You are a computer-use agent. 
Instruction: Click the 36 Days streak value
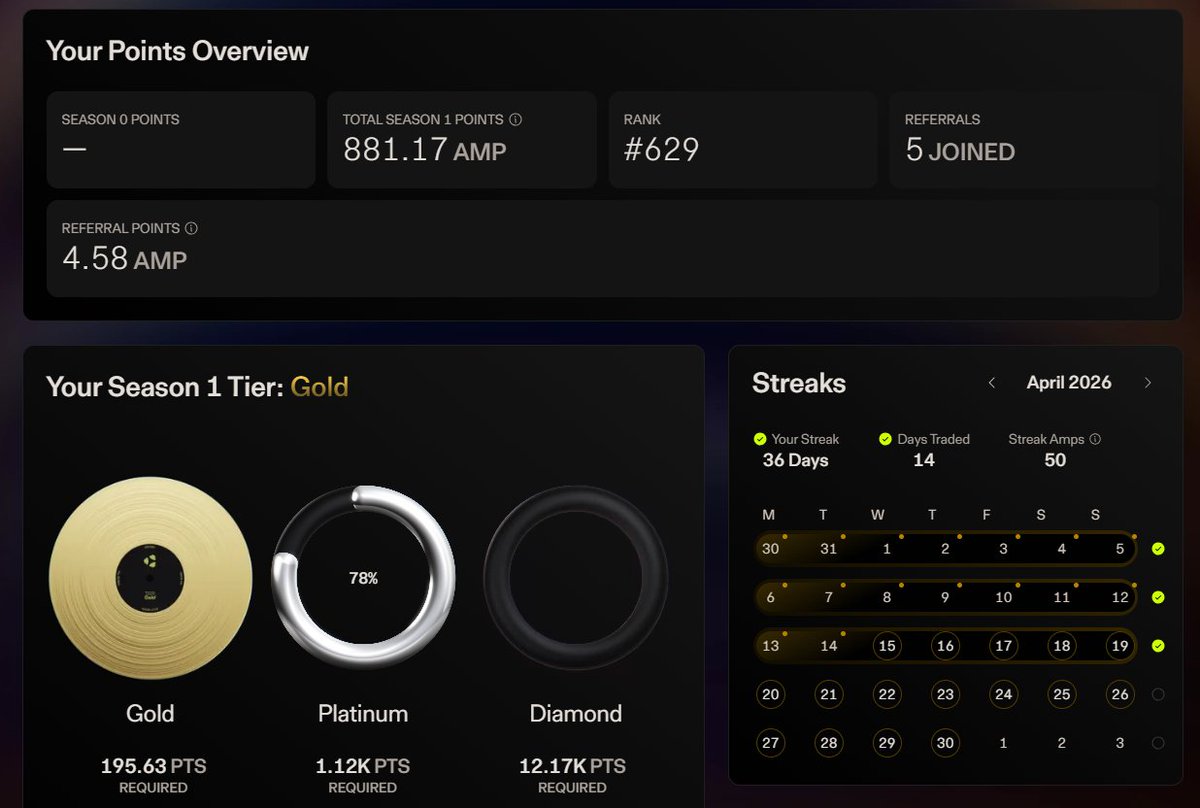[796, 460]
